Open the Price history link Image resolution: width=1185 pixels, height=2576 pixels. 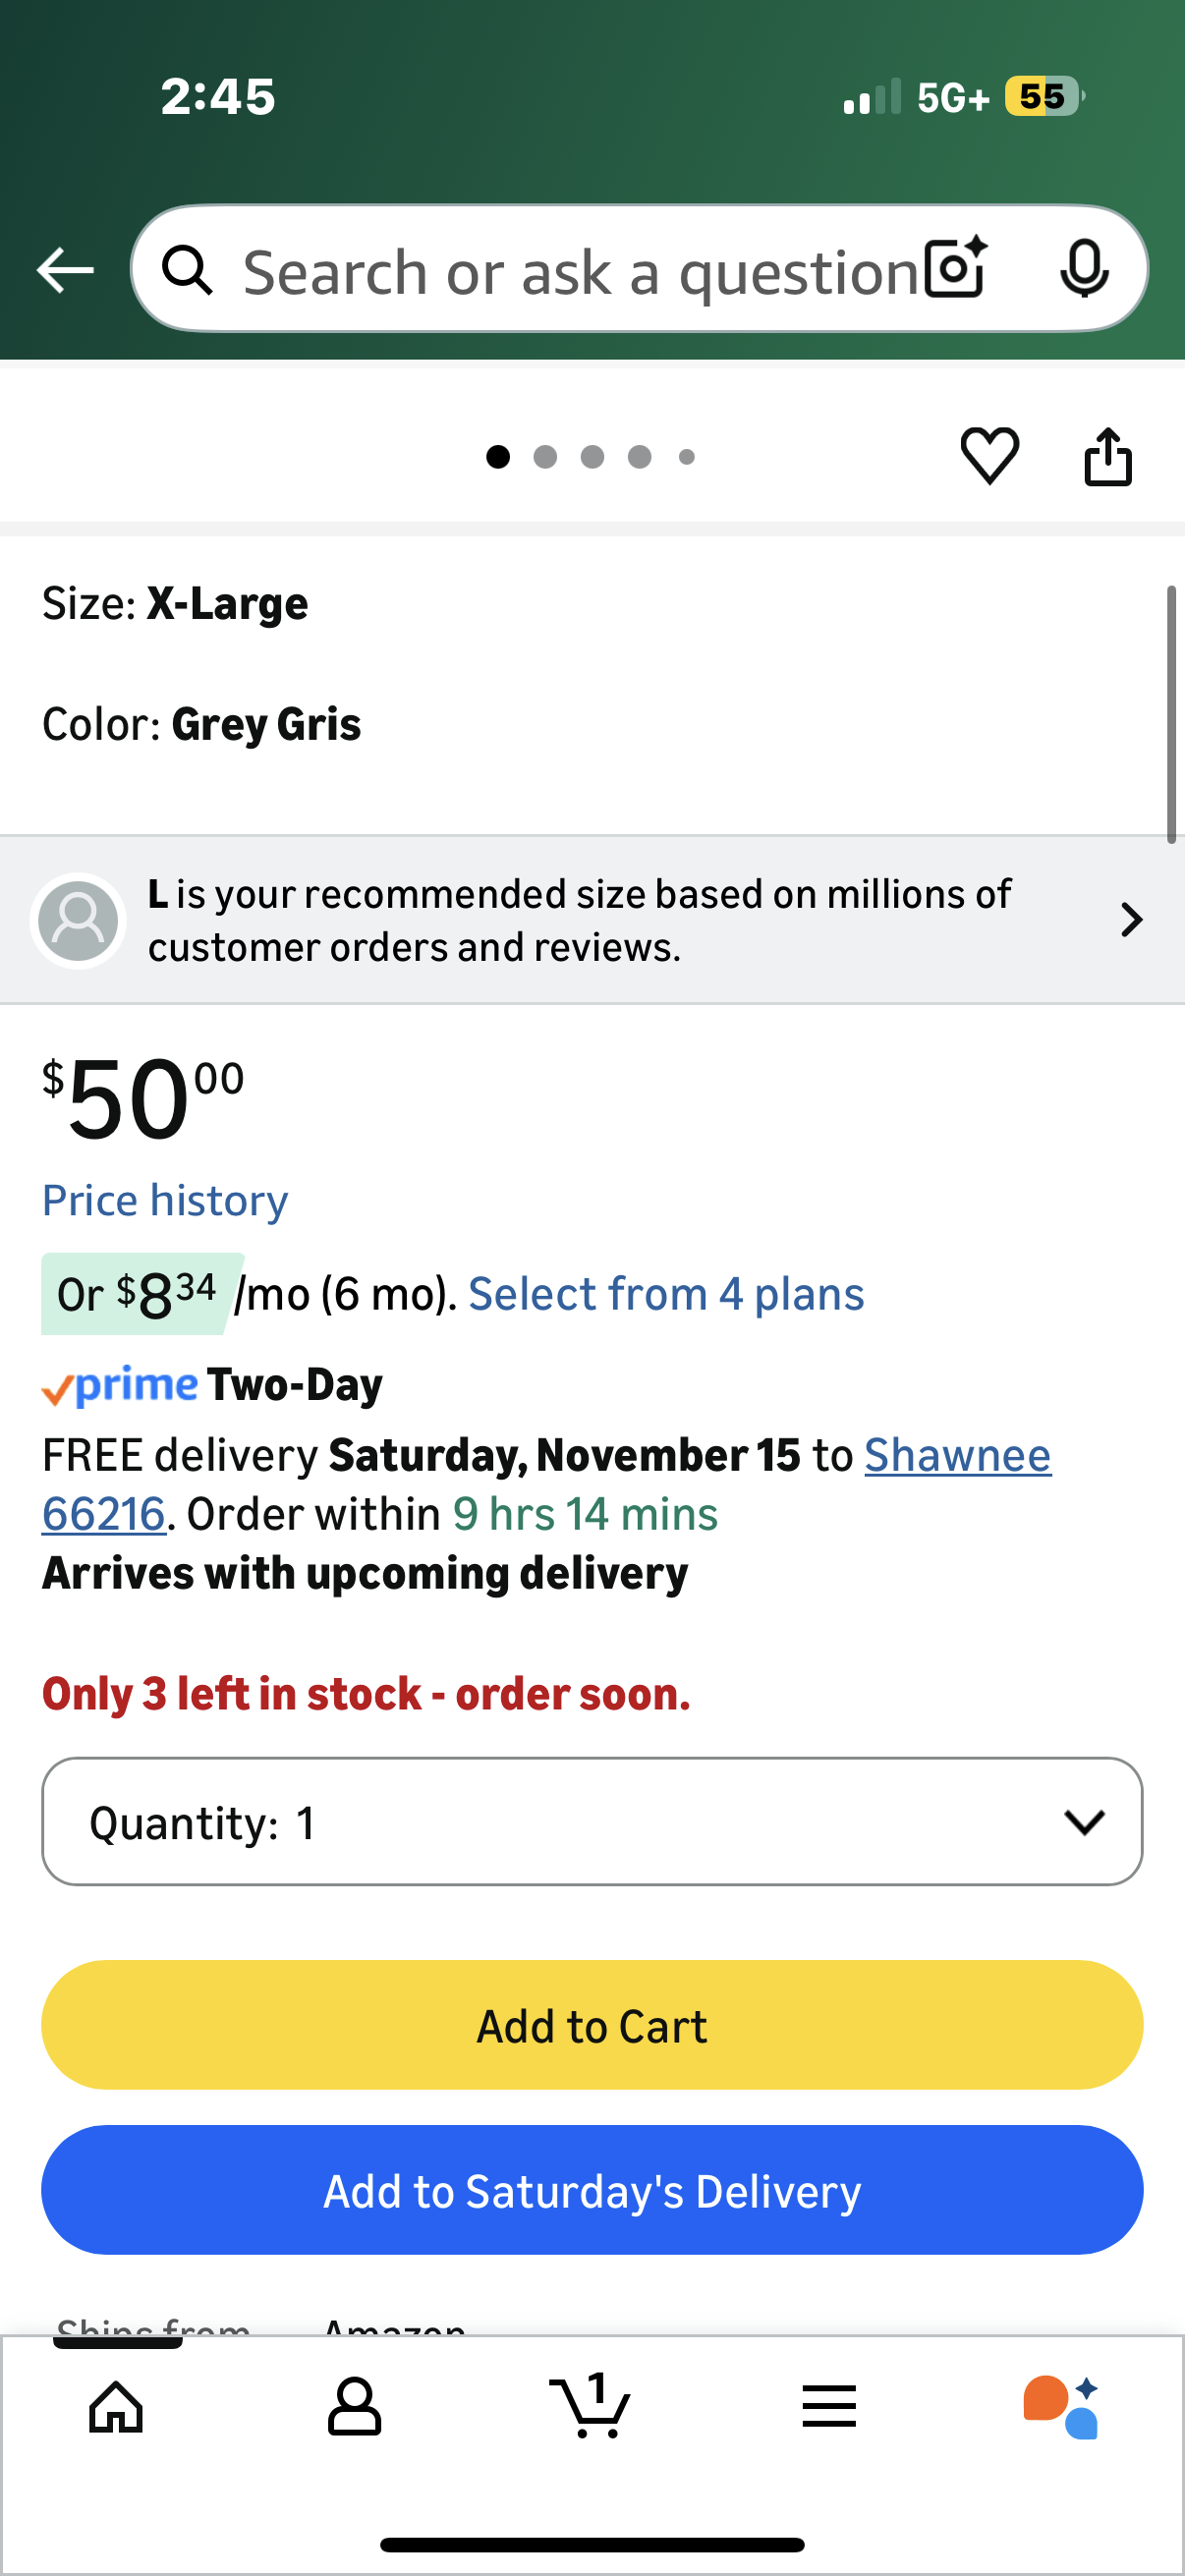[x=165, y=1200]
